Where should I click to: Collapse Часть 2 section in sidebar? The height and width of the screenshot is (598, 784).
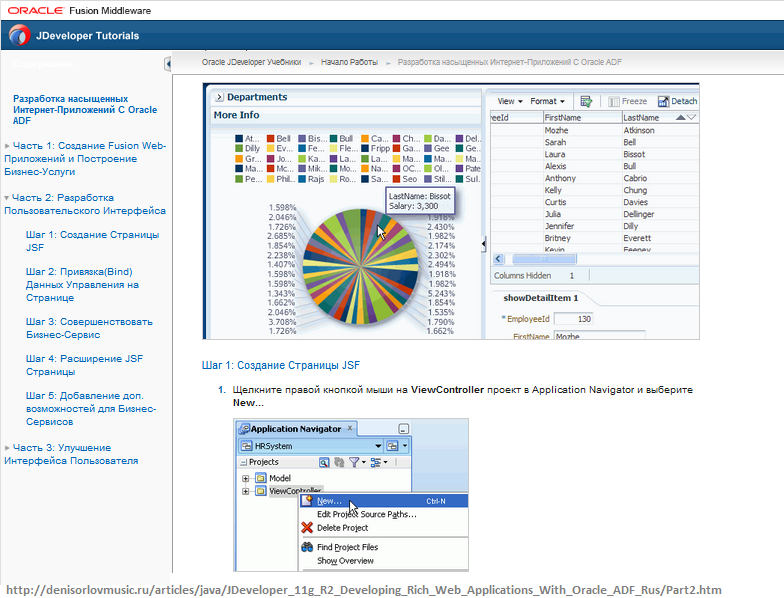pyautogui.click(x=7, y=198)
